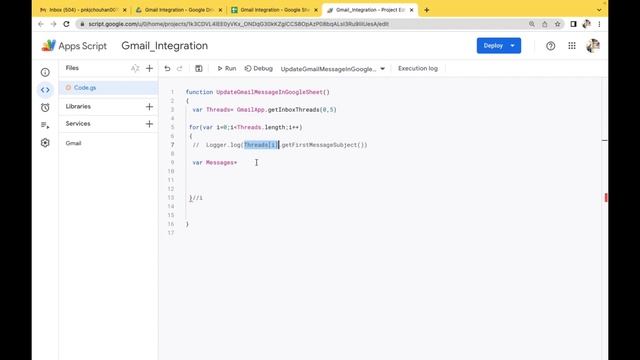Add a library with plus icon
The height and width of the screenshot is (360, 640).
pyautogui.click(x=149, y=107)
